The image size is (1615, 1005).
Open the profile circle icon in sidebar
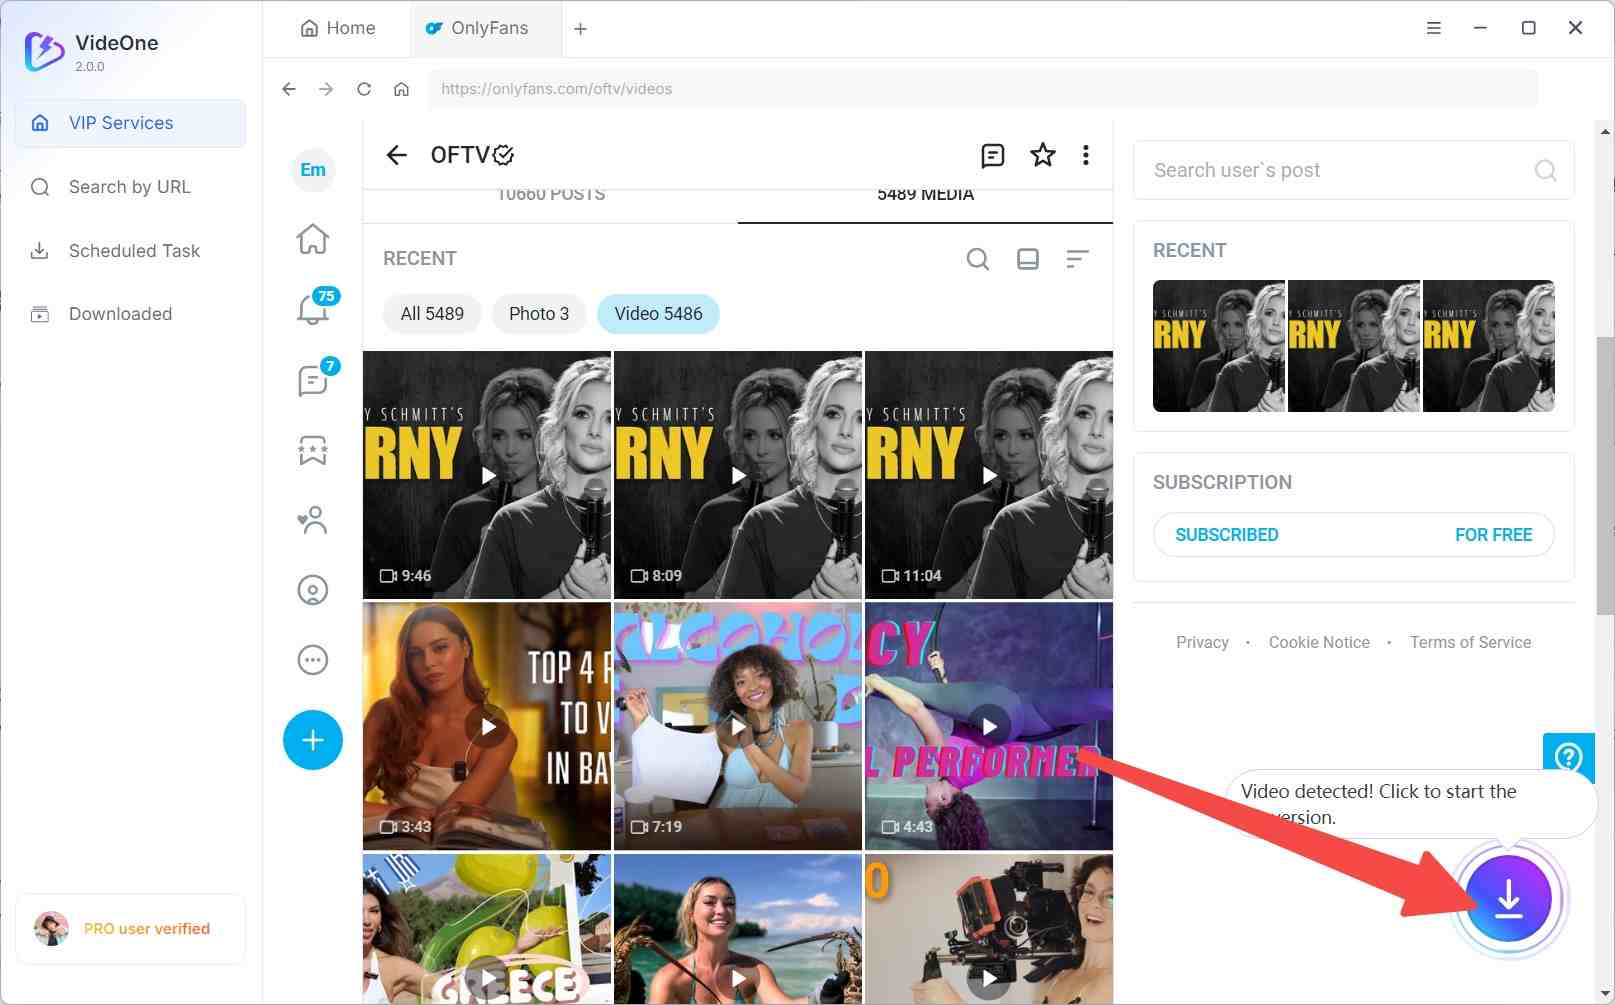coord(313,590)
